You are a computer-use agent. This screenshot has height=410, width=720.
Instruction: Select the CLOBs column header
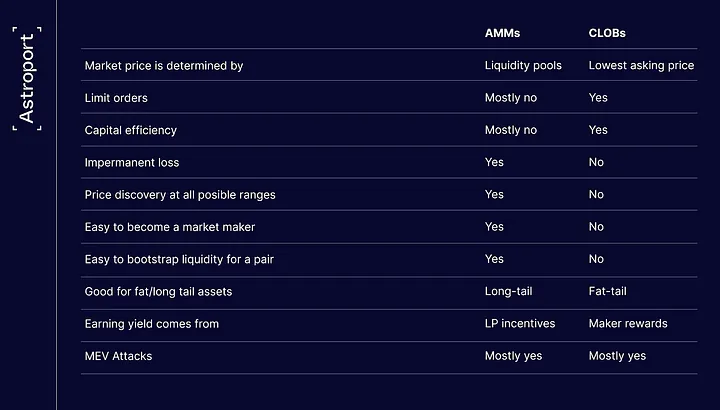point(607,33)
